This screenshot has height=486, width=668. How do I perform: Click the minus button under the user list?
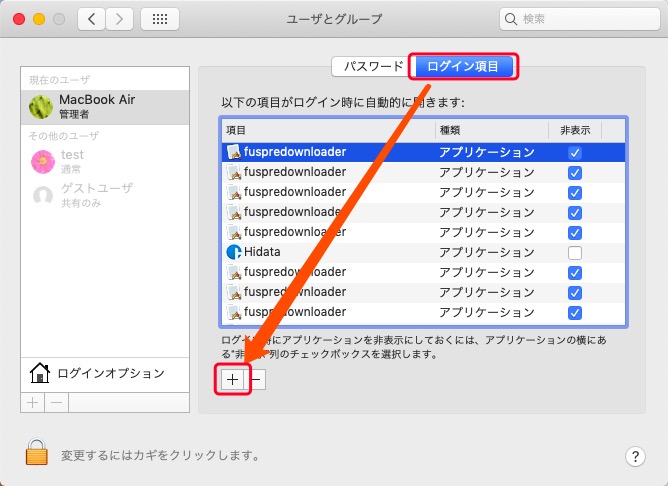57,402
